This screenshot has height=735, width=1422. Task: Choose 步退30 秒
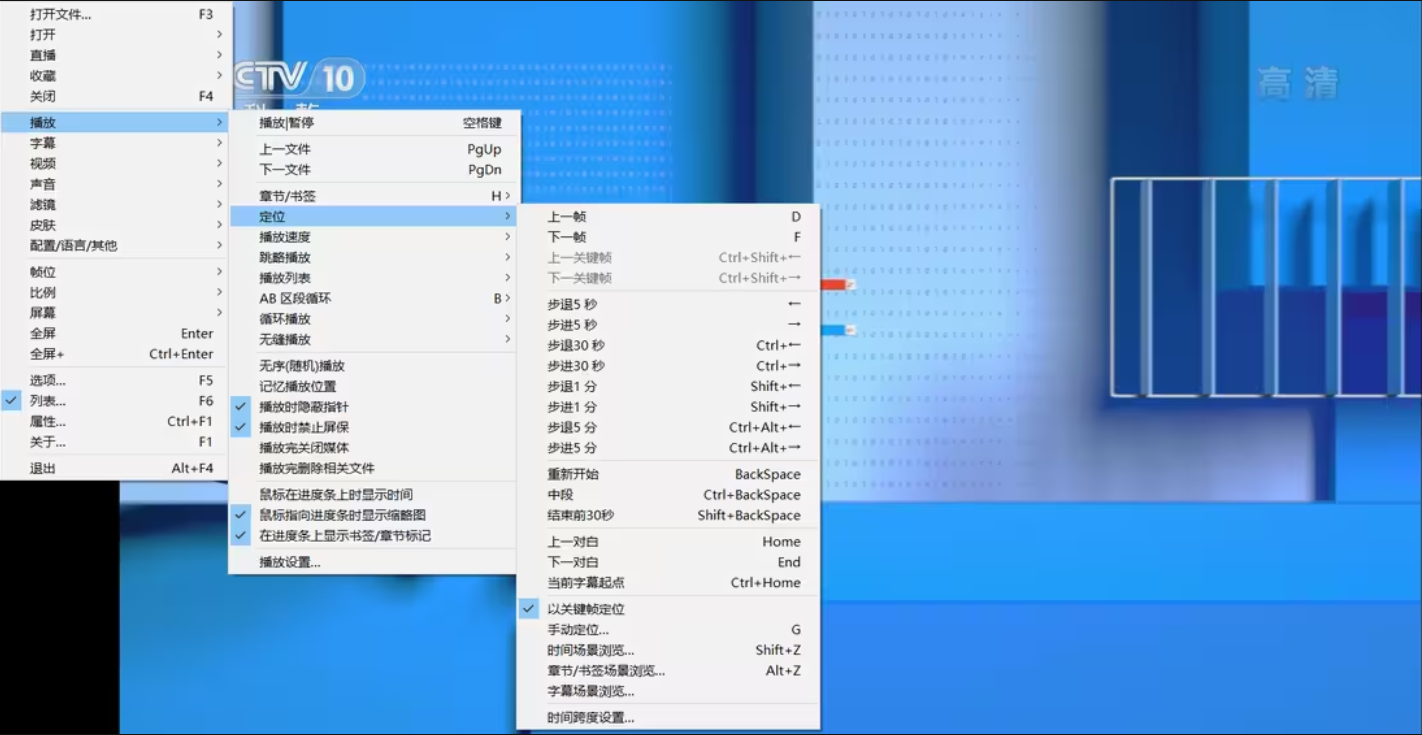[x=668, y=346]
